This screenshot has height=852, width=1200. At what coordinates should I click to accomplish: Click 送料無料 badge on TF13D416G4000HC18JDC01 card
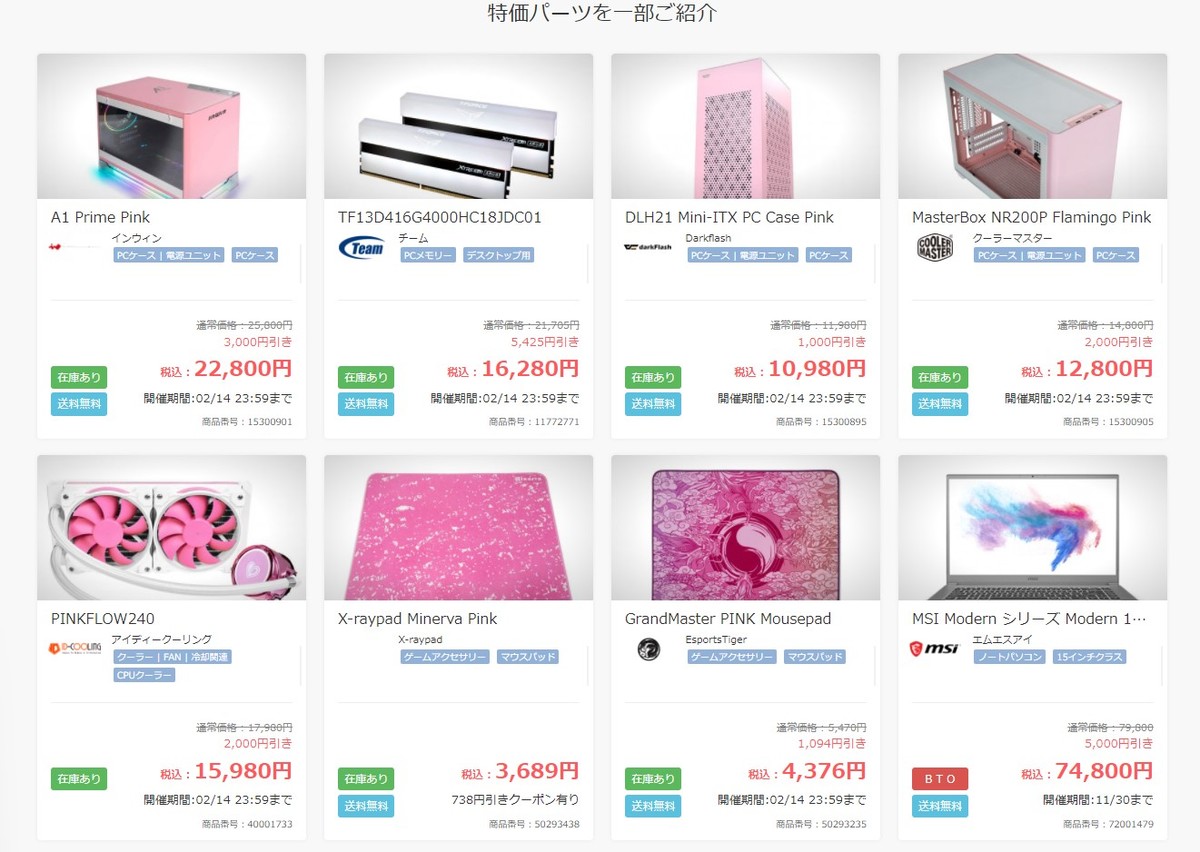coord(366,404)
